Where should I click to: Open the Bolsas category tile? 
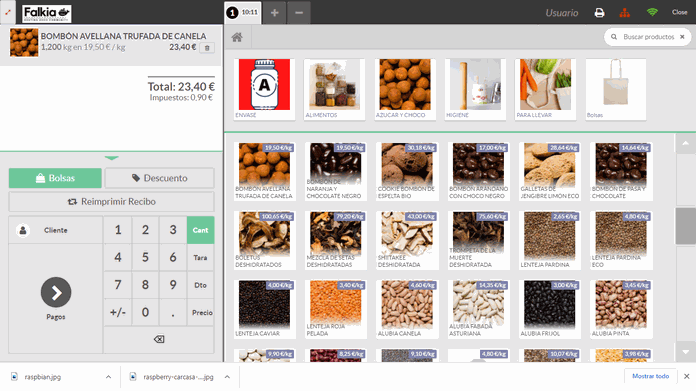click(x=616, y=89)
